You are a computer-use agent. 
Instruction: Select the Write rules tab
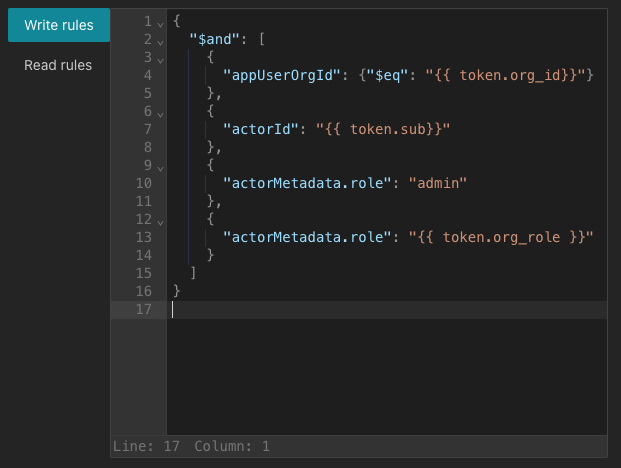(x=59, y=25)
